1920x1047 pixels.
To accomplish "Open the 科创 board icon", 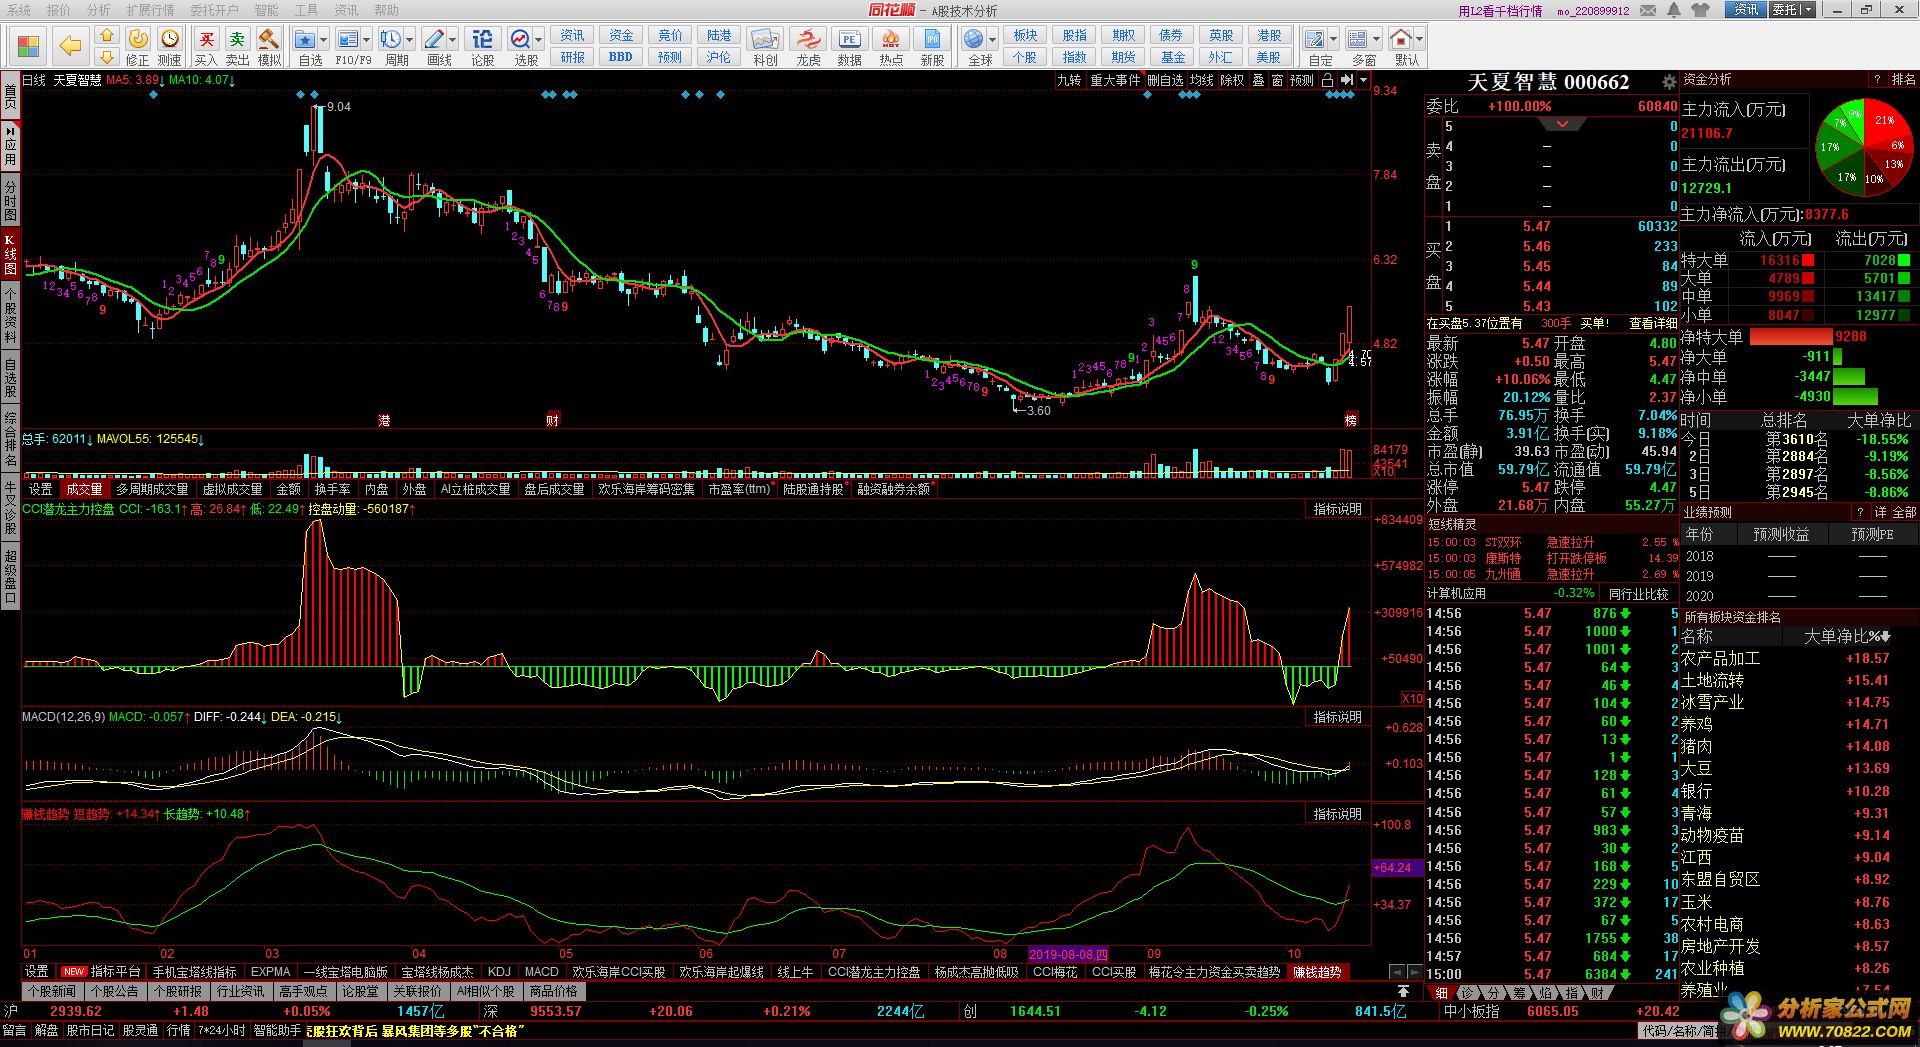I will tap(765, 40).
